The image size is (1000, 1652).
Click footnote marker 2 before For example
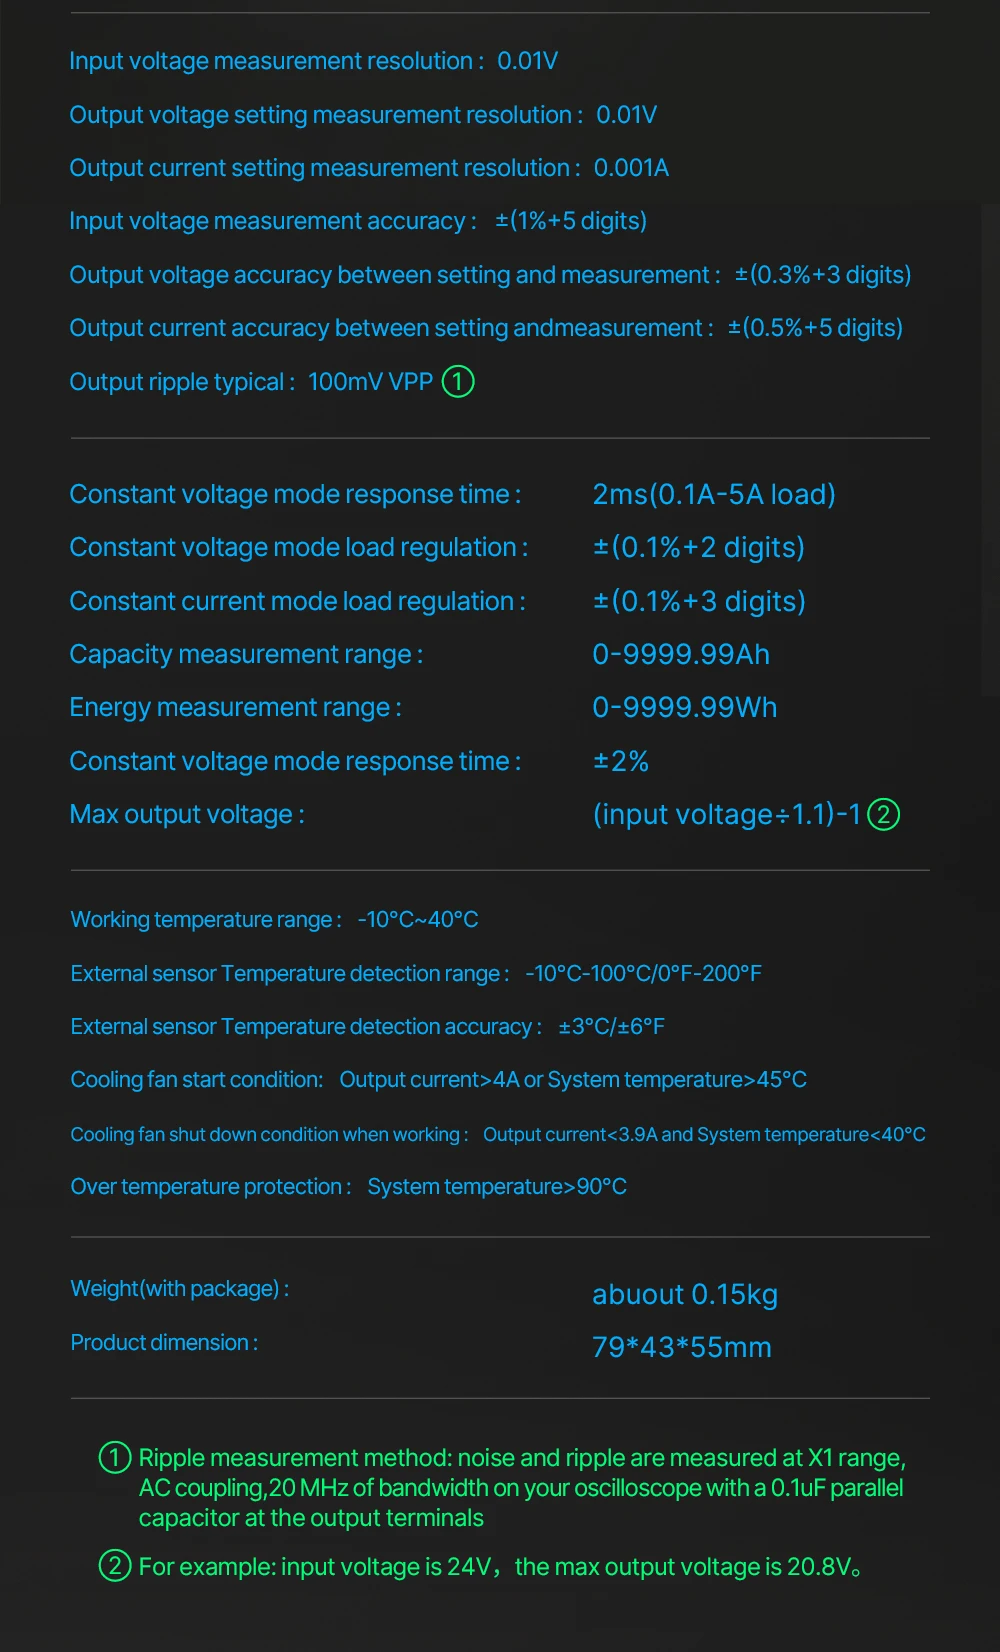pos(115,1565)
